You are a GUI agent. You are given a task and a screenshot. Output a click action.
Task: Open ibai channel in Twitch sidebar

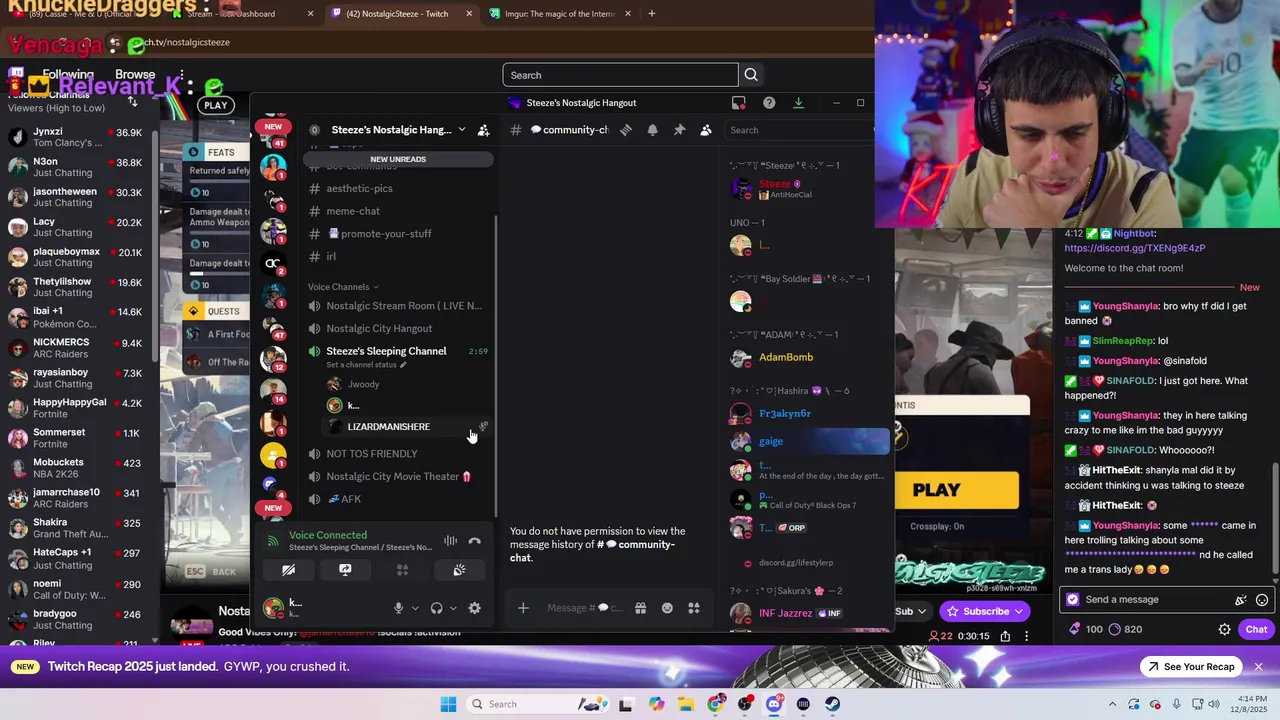pos(78,318)
